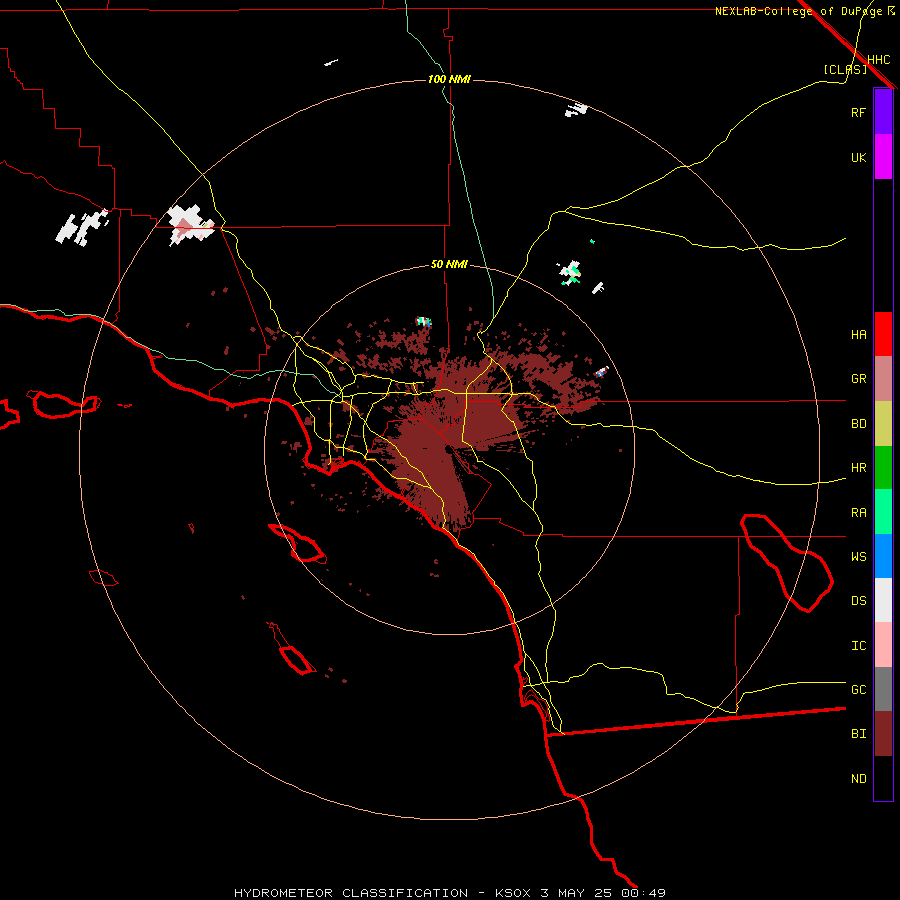The image size is (900, 900).
Task: Click the UK legend label
Action: 858,157
